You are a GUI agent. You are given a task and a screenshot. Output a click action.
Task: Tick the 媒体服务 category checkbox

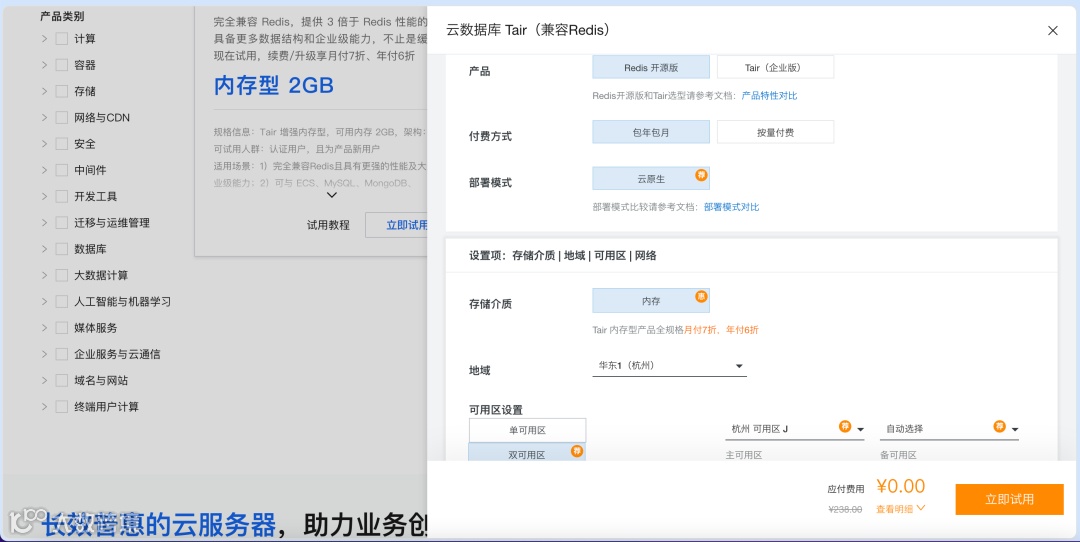point(62,327)
